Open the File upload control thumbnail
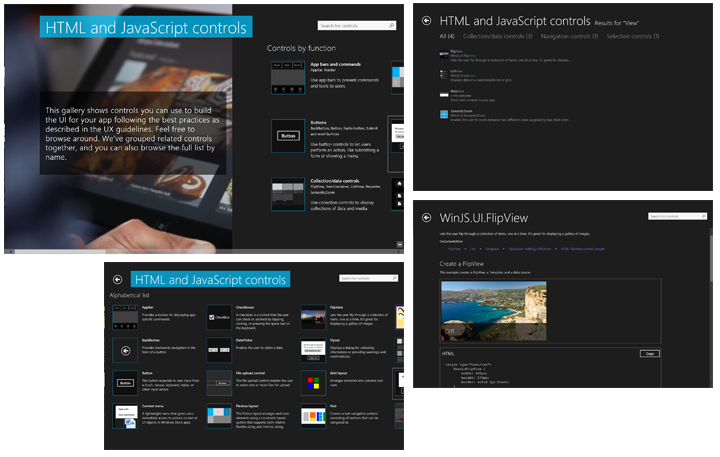The height and width of the screenshot is (457, 720). click(x=219, y=383)
